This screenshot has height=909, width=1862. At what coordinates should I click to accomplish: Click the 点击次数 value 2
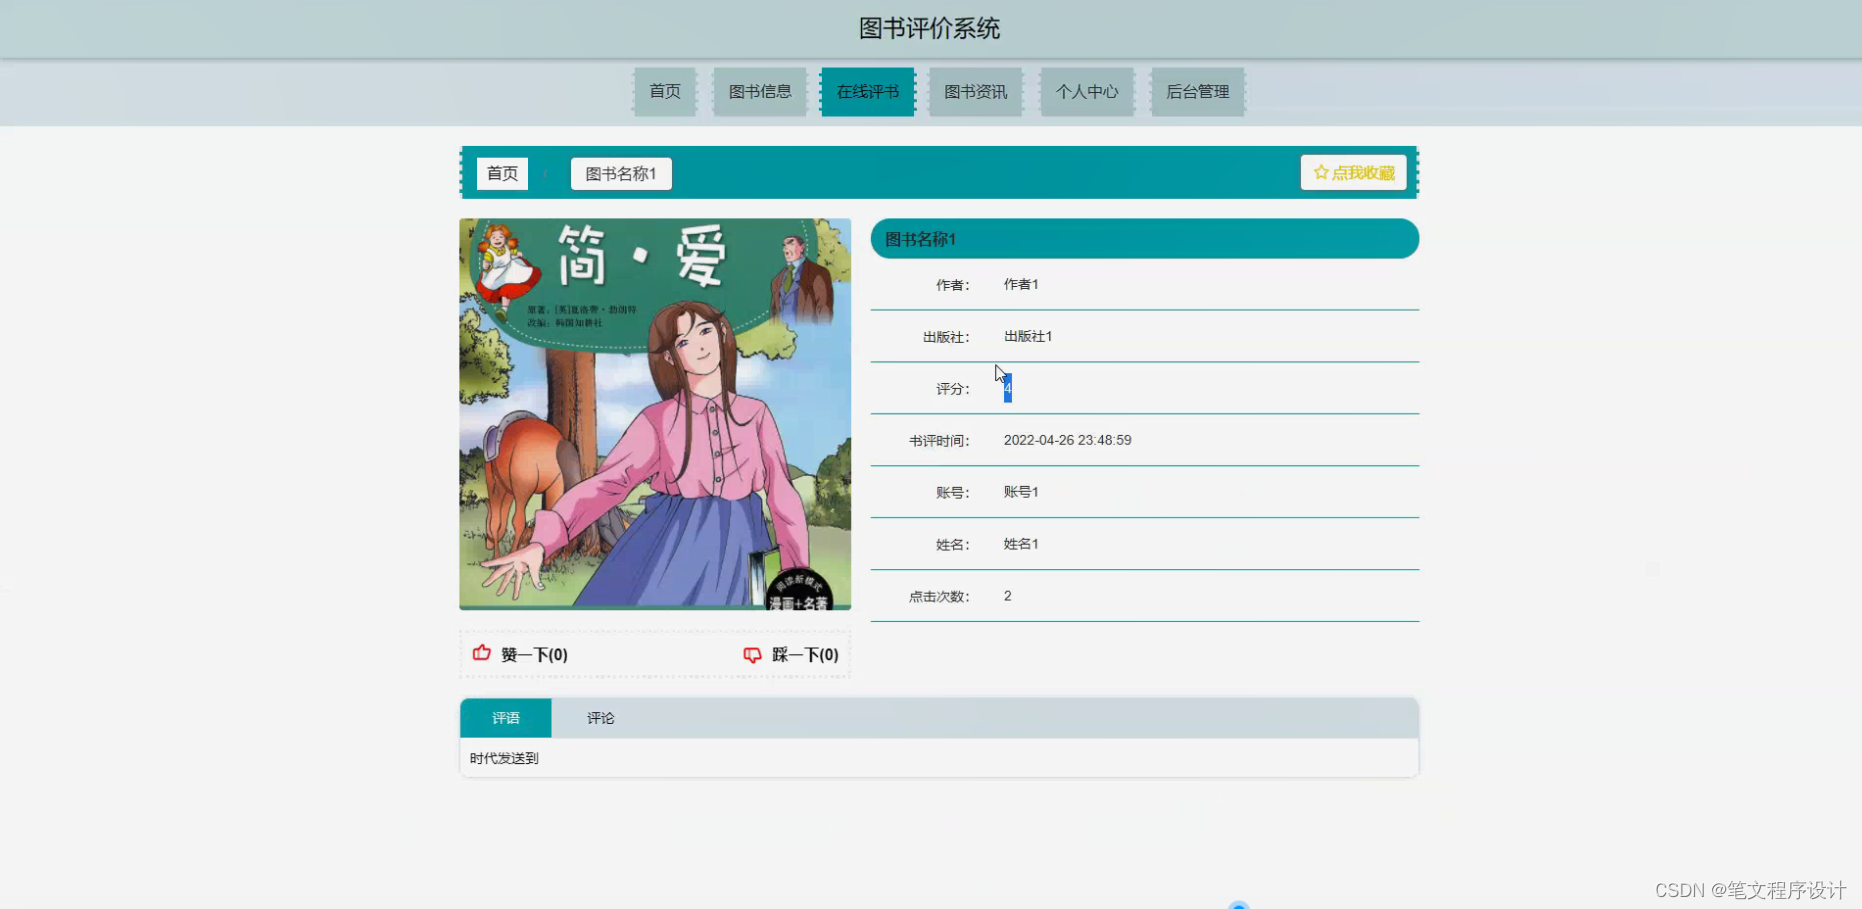pos(1008,596)
